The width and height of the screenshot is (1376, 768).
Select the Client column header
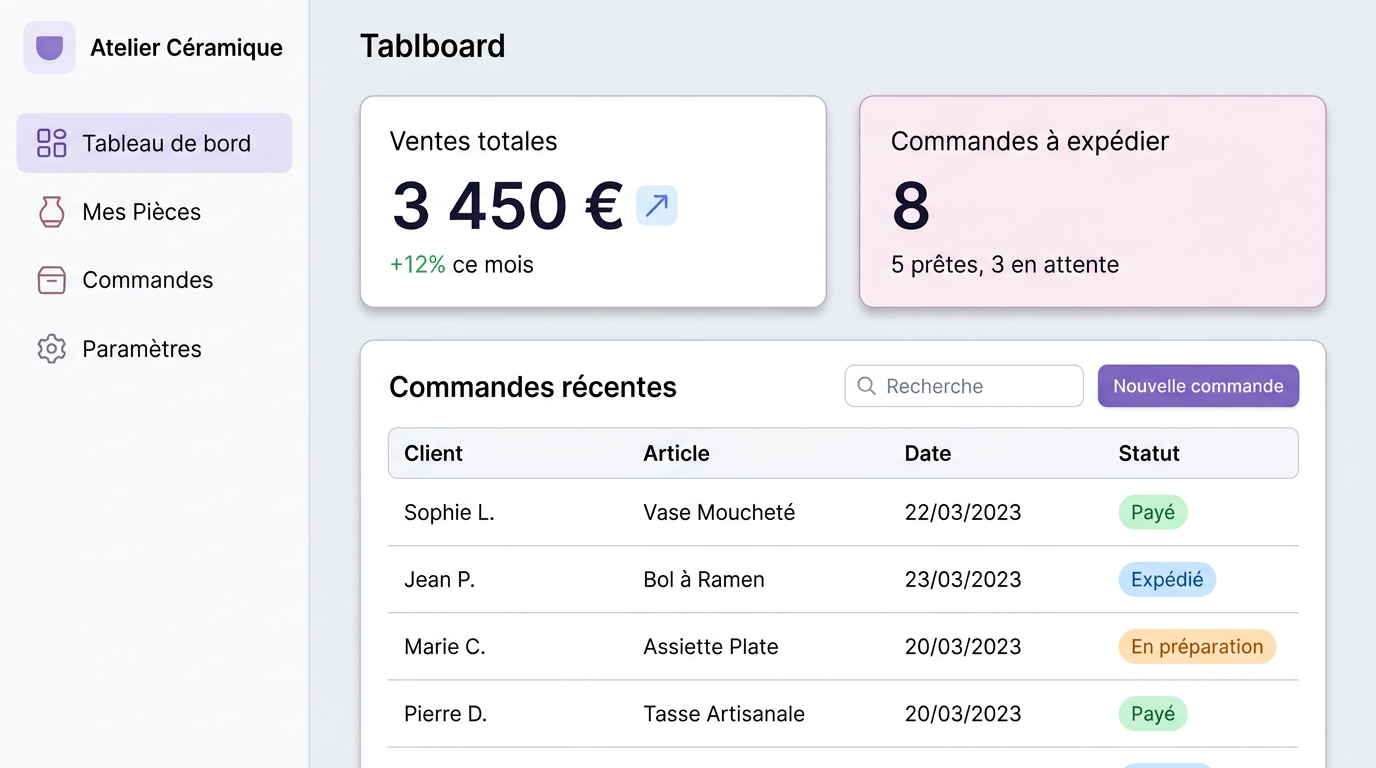click(433, 453)
